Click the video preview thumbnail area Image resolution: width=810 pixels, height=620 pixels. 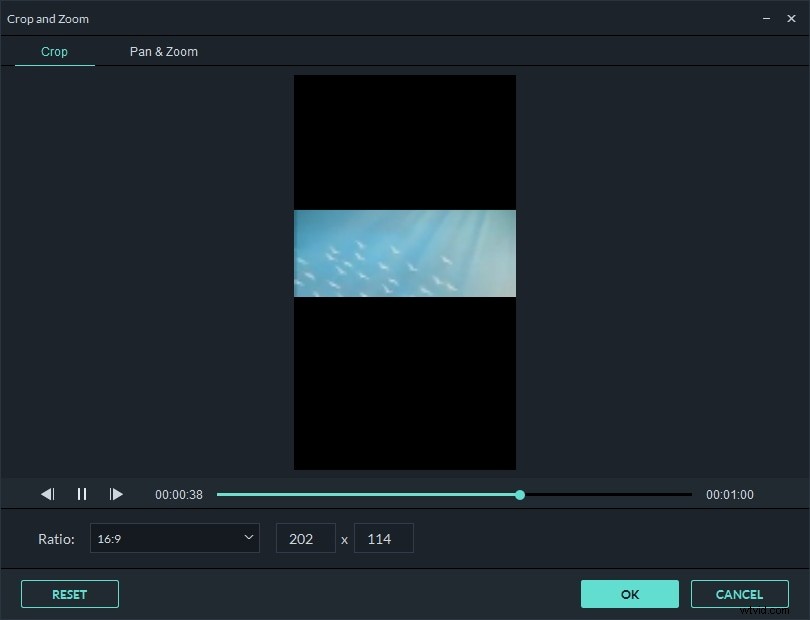click(x=404, y=253)
